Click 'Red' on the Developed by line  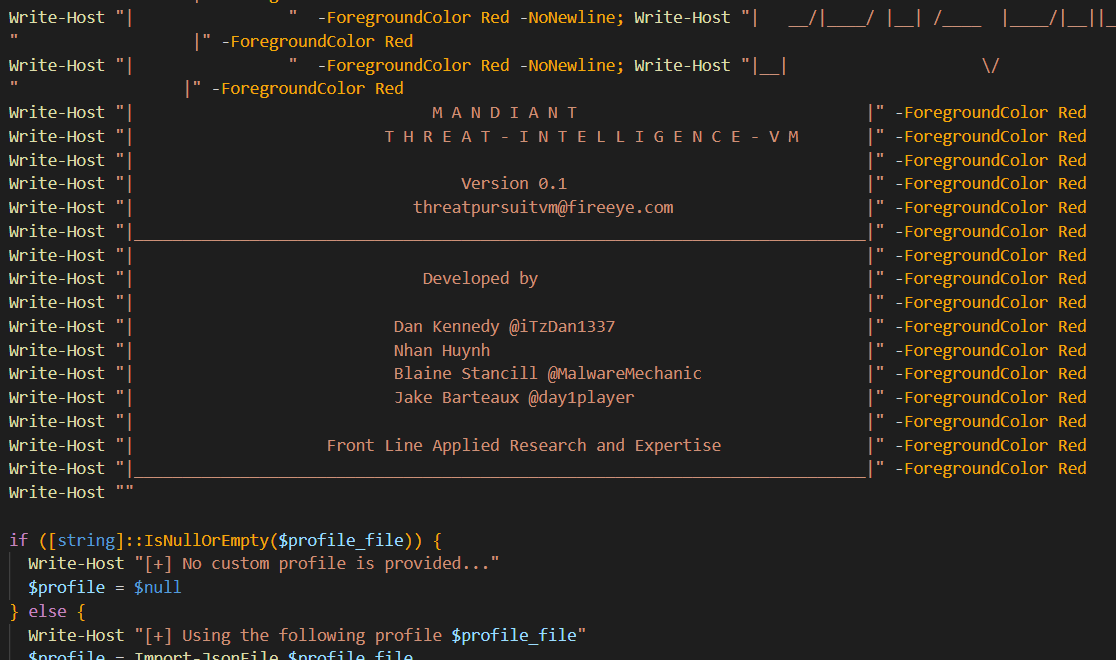[x=1072, y=279]
